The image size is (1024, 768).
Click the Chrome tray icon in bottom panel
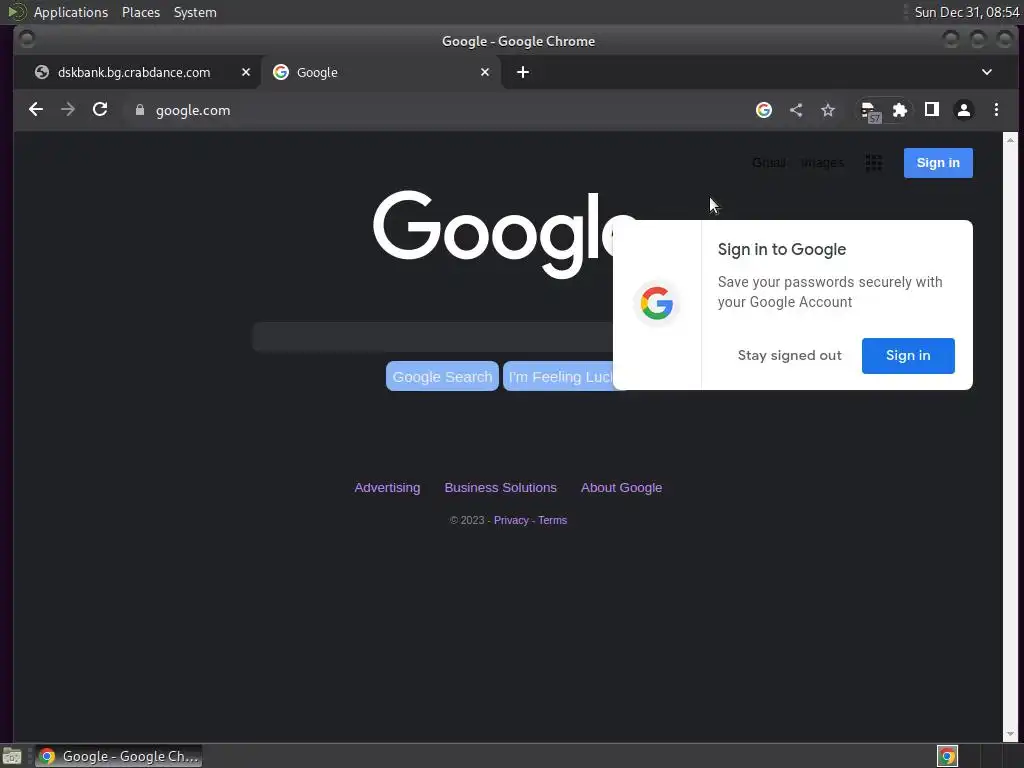coord(947,756)
